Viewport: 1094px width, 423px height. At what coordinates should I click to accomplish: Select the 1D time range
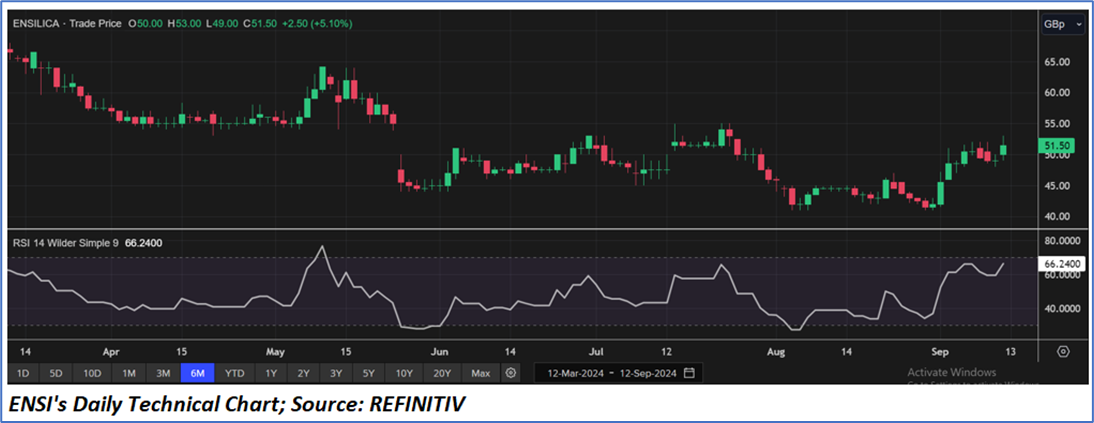pos(23,373)
